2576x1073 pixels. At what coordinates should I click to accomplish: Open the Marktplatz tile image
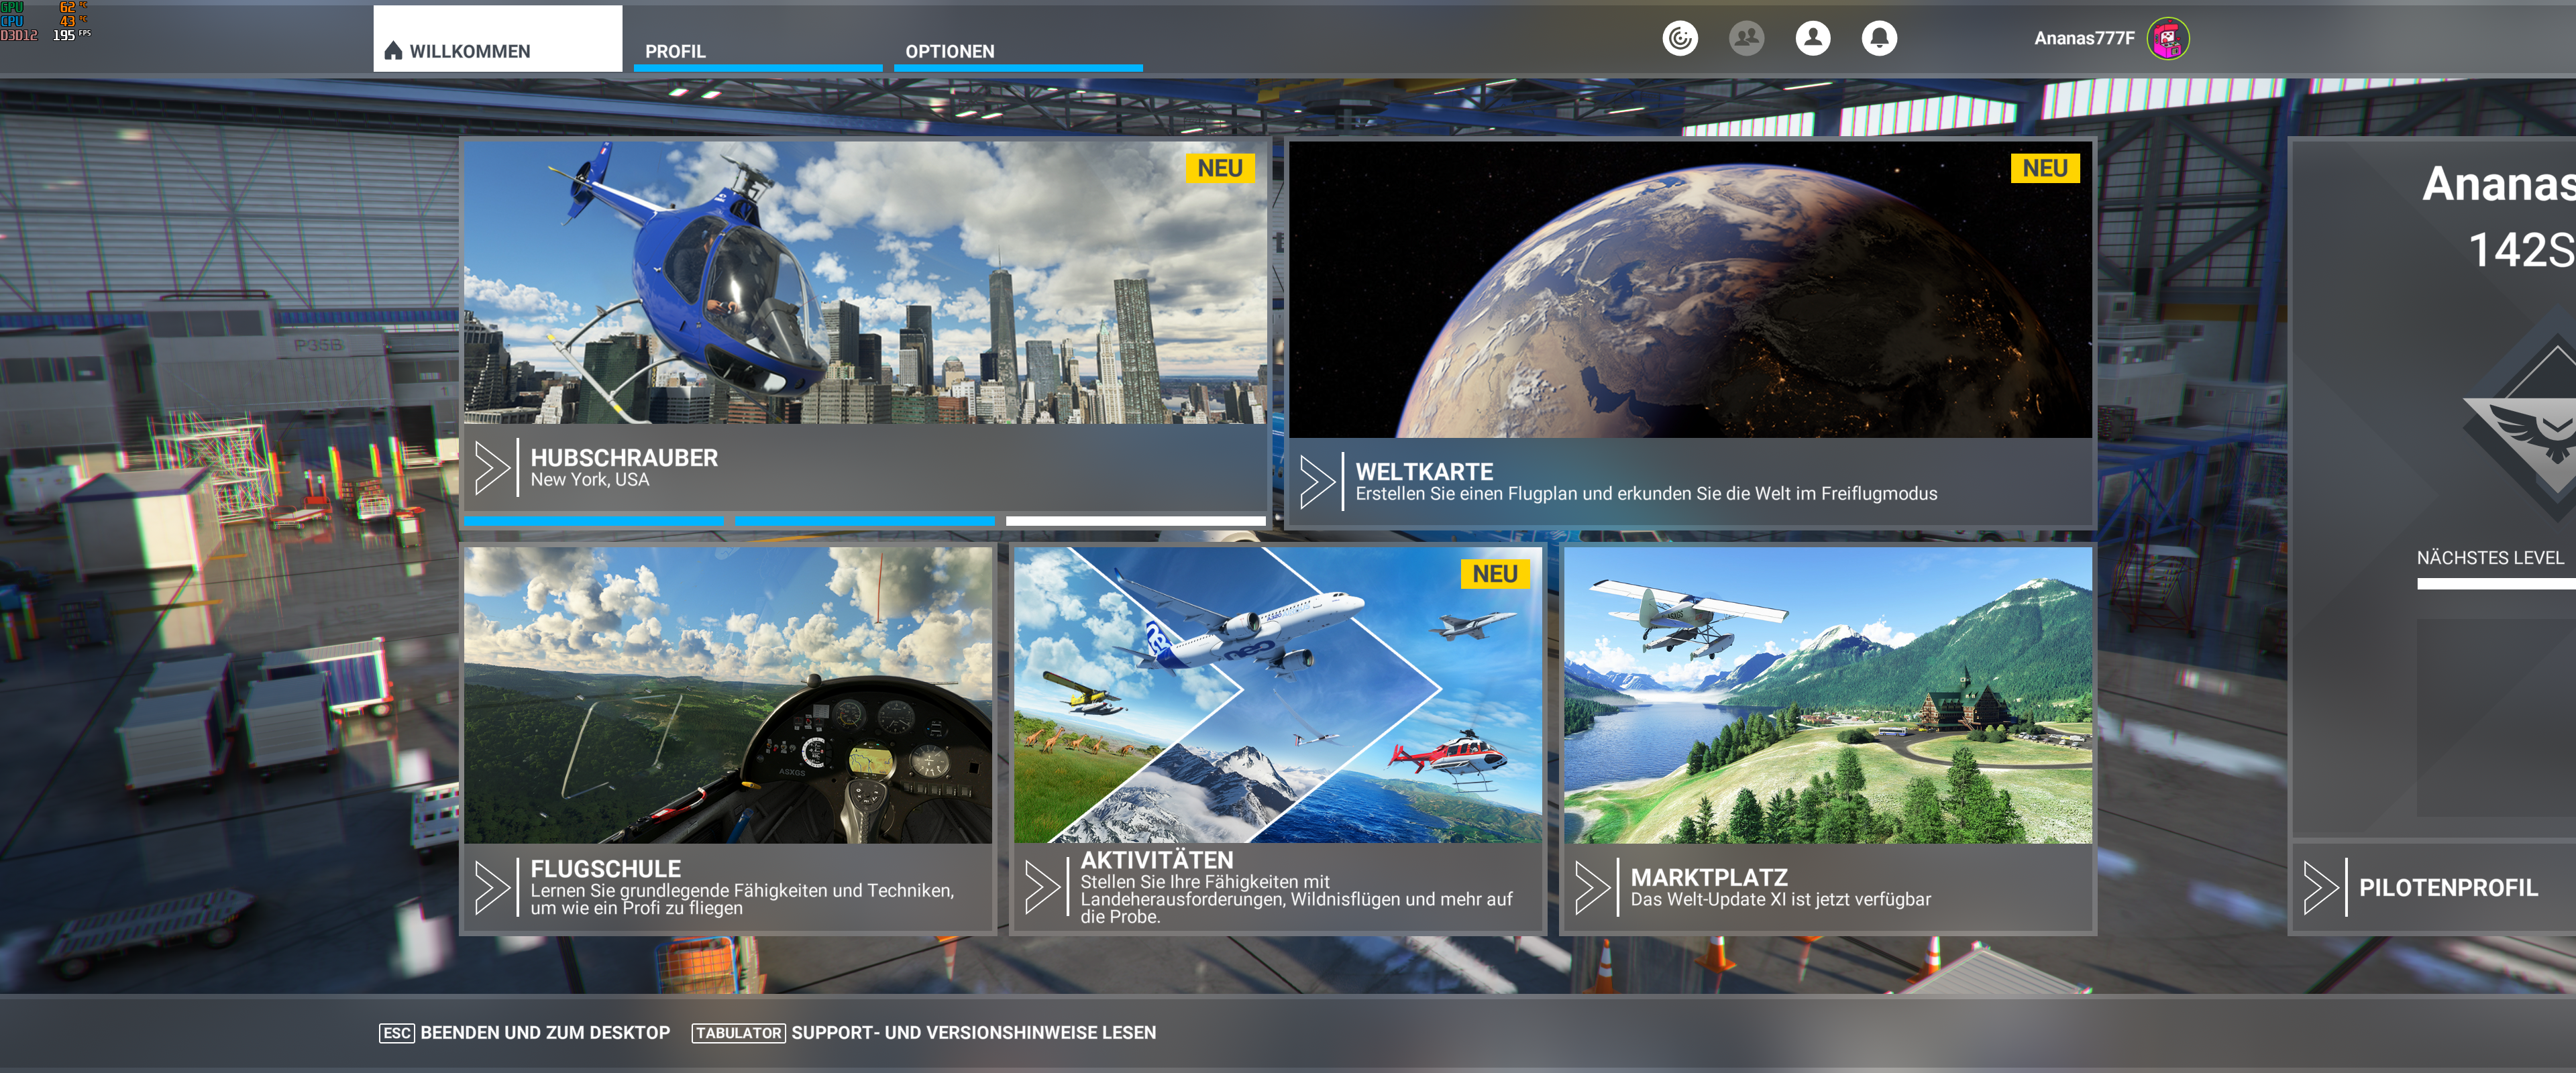(1827, 694)
